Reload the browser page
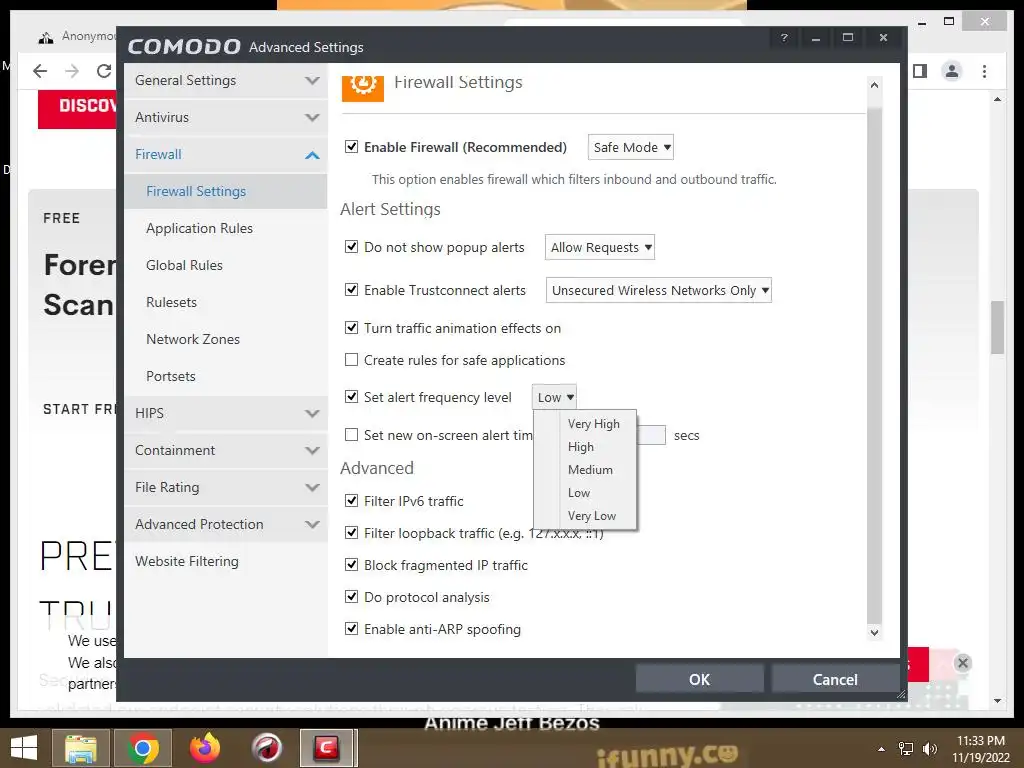The height and width of the screenshot is (768, 1024). [x=104, y=71]
